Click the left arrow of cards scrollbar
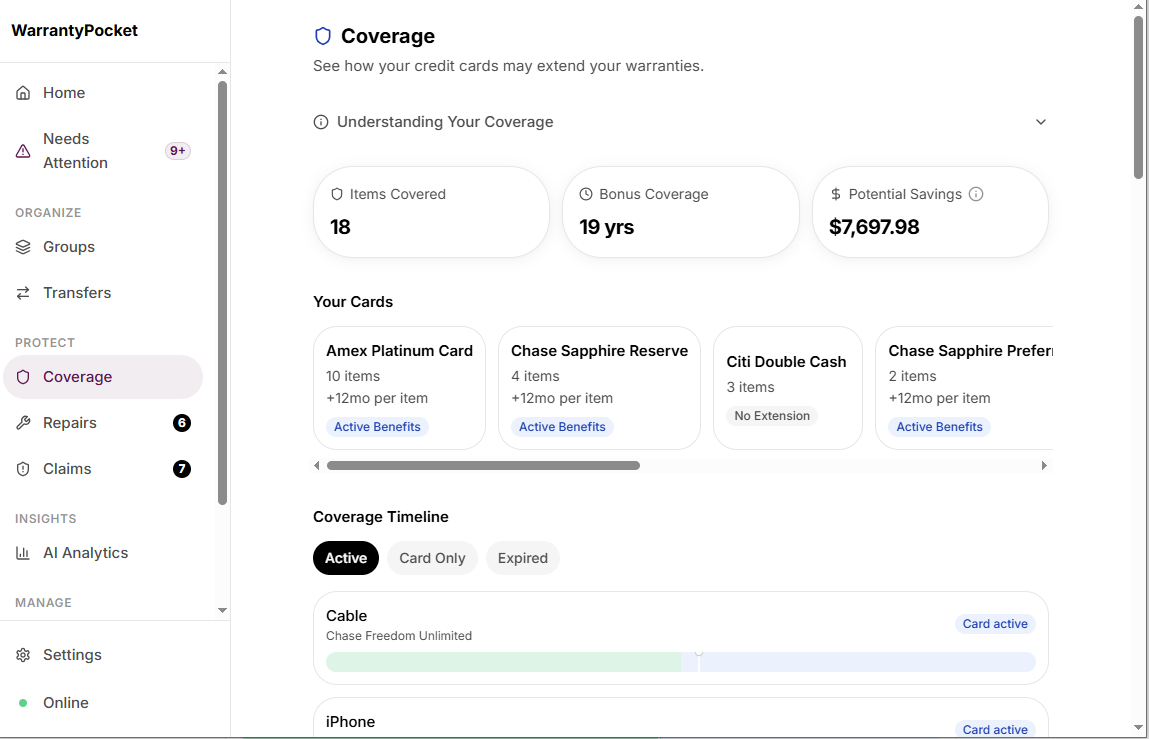The width and height of the screenshot is (1149, 739). 317,466
